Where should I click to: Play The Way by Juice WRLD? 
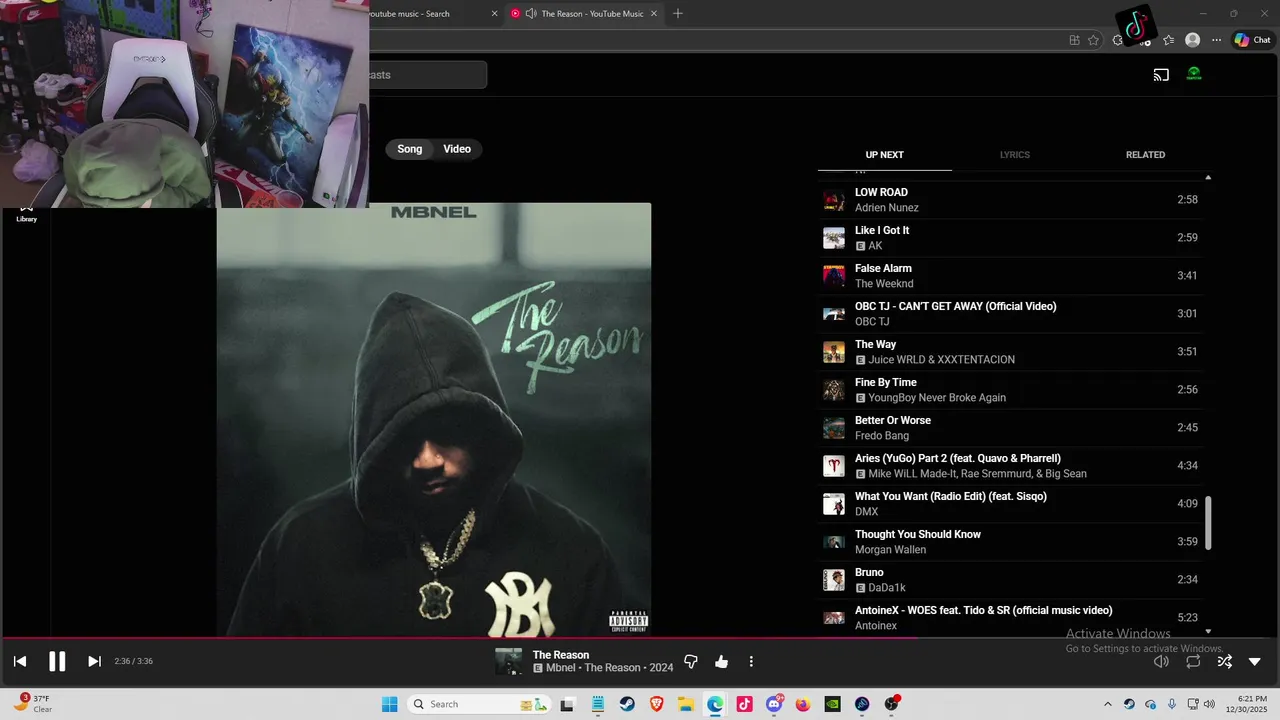tap(1010, 352)
